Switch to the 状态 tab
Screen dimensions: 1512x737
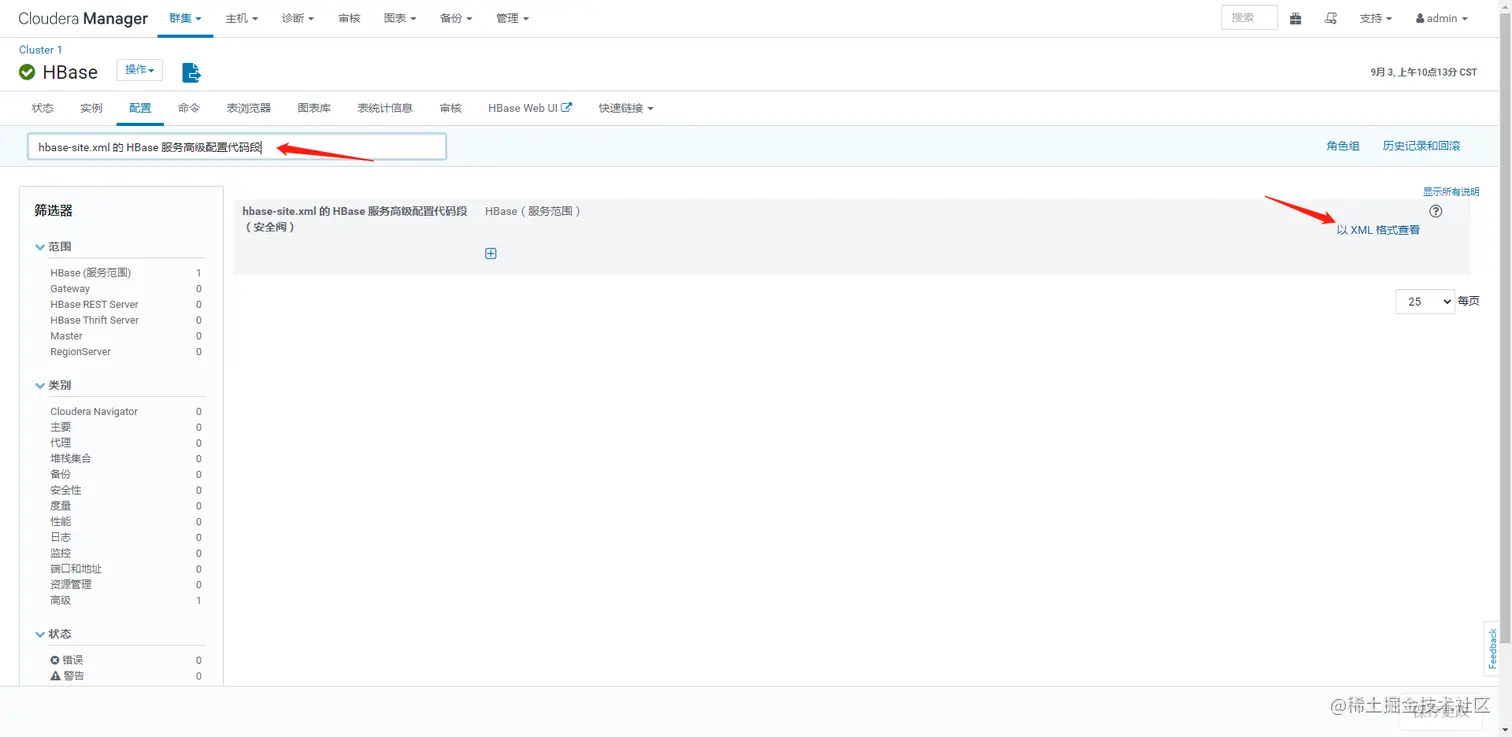click(43, 108)
